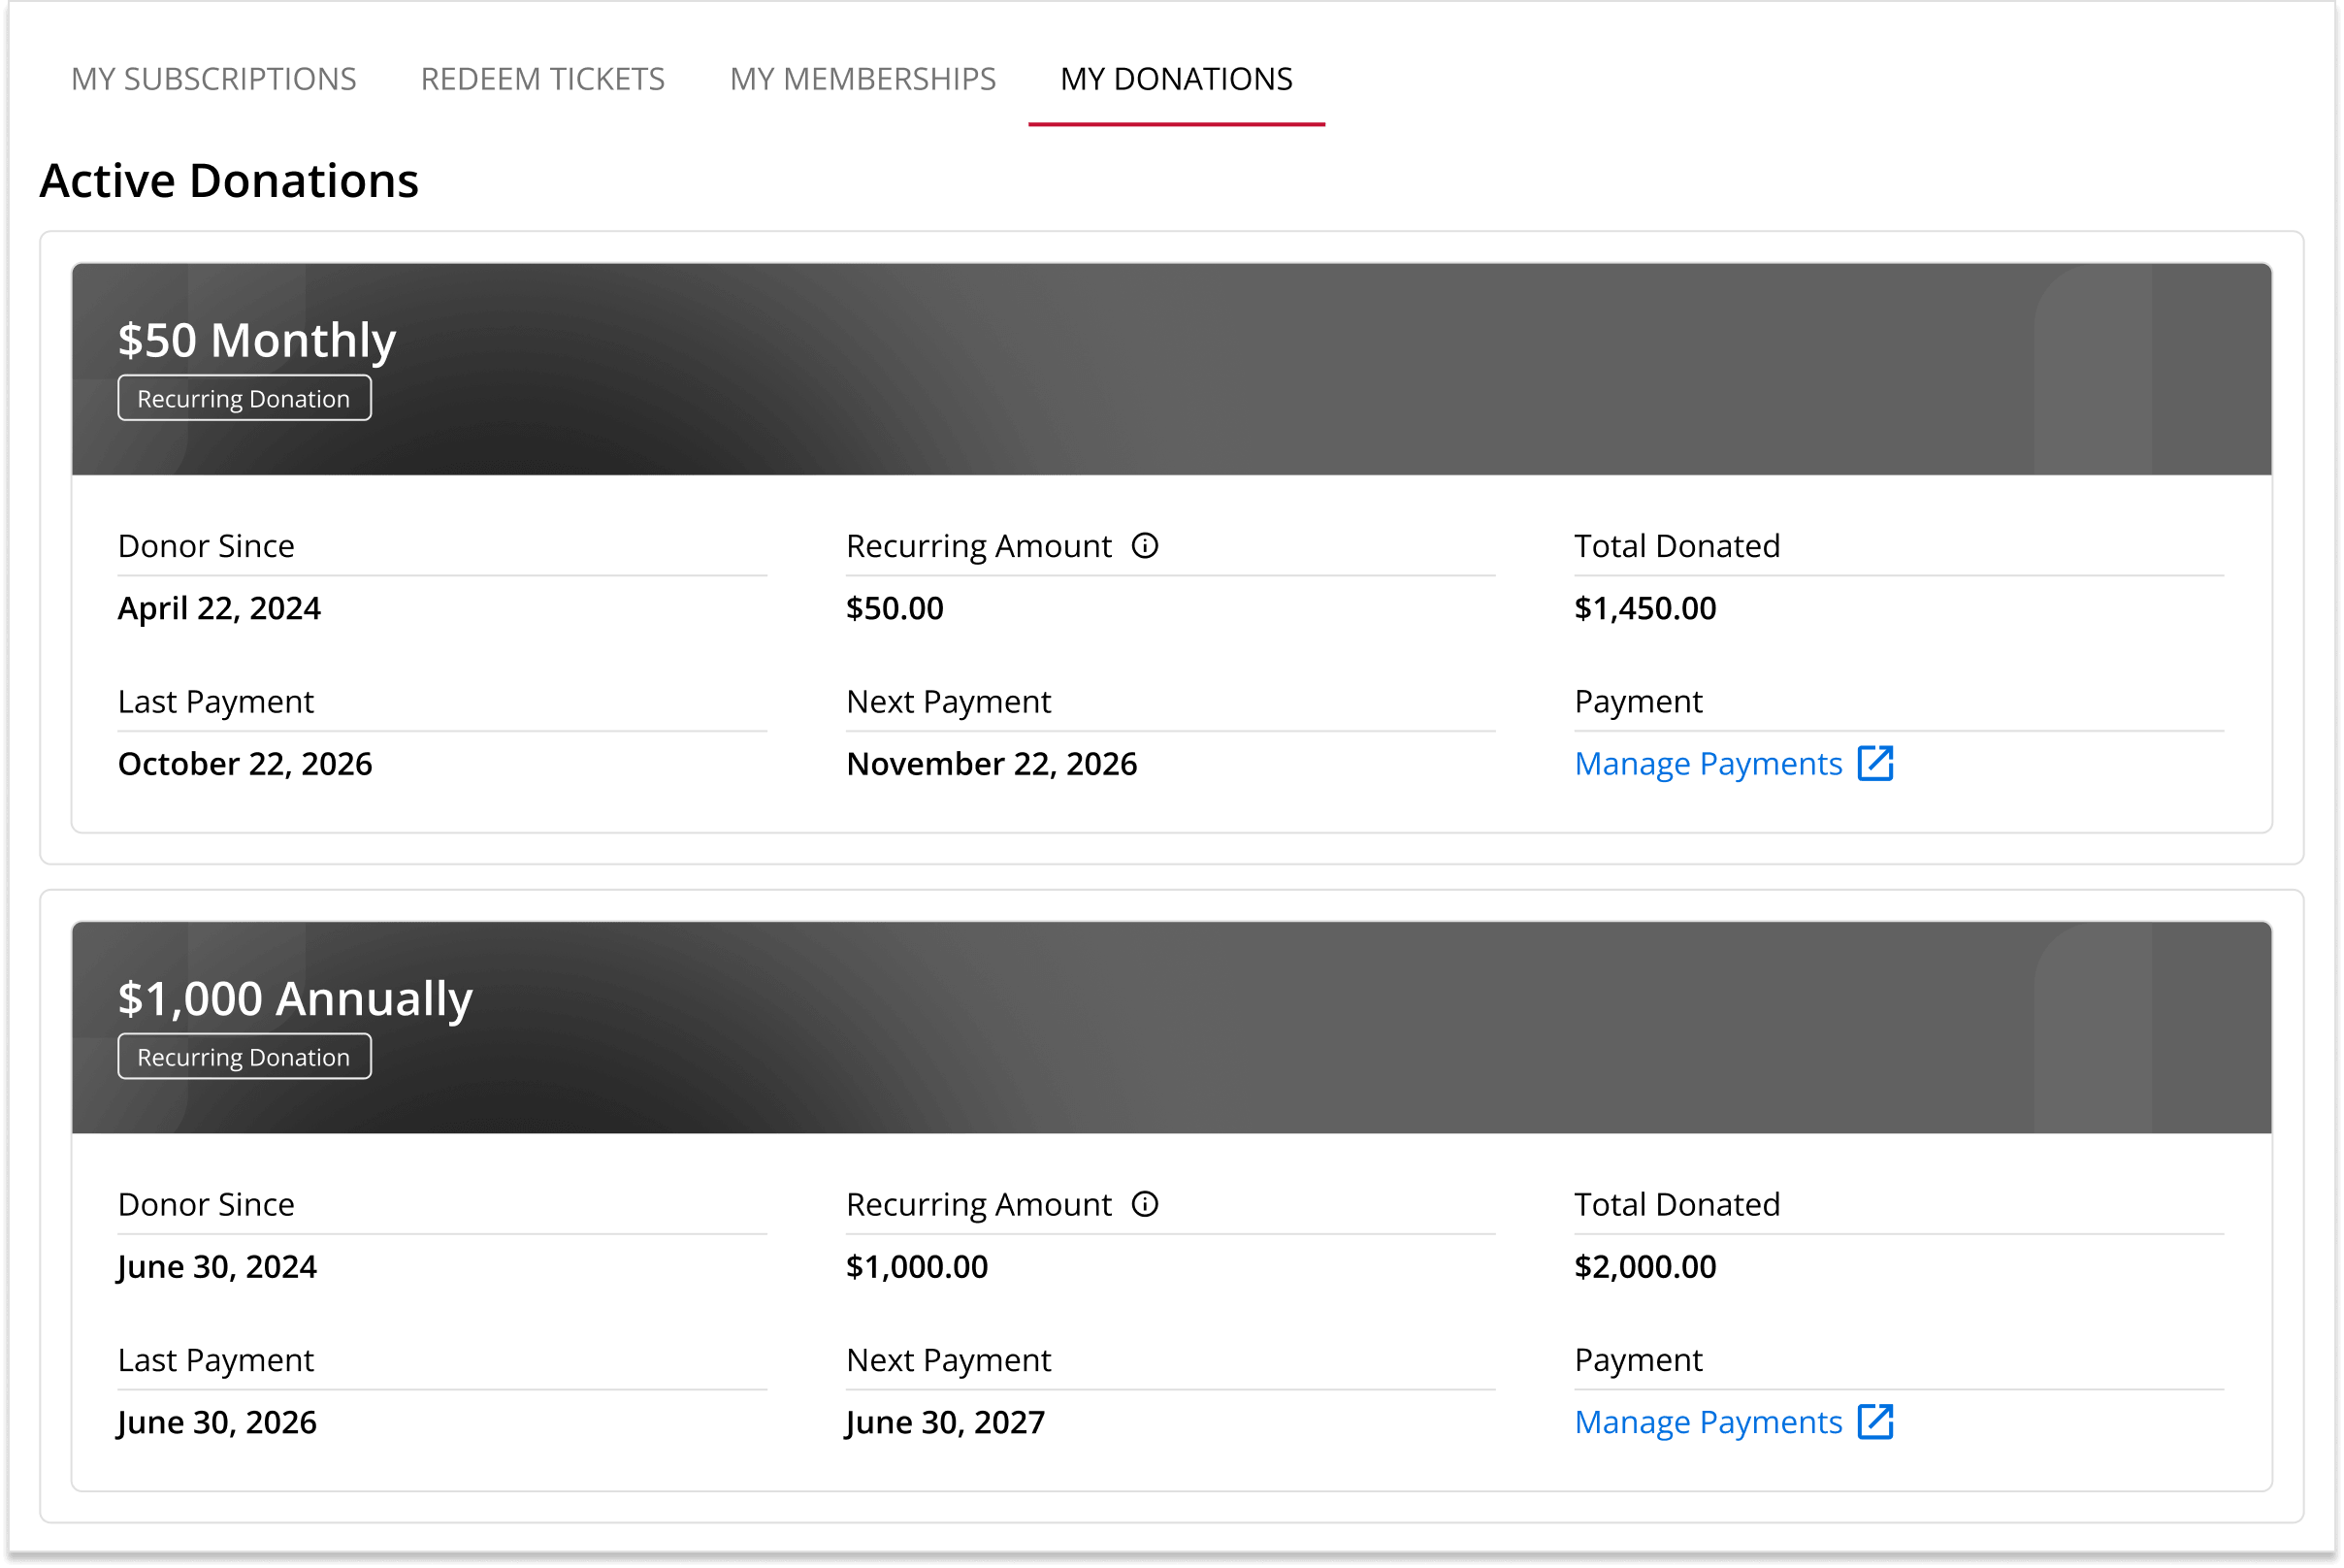Click the "$1,000 Annually" card title
Image resolution: width=2344 pixels, height=1568 pixels.
click(x=295, y=998)
